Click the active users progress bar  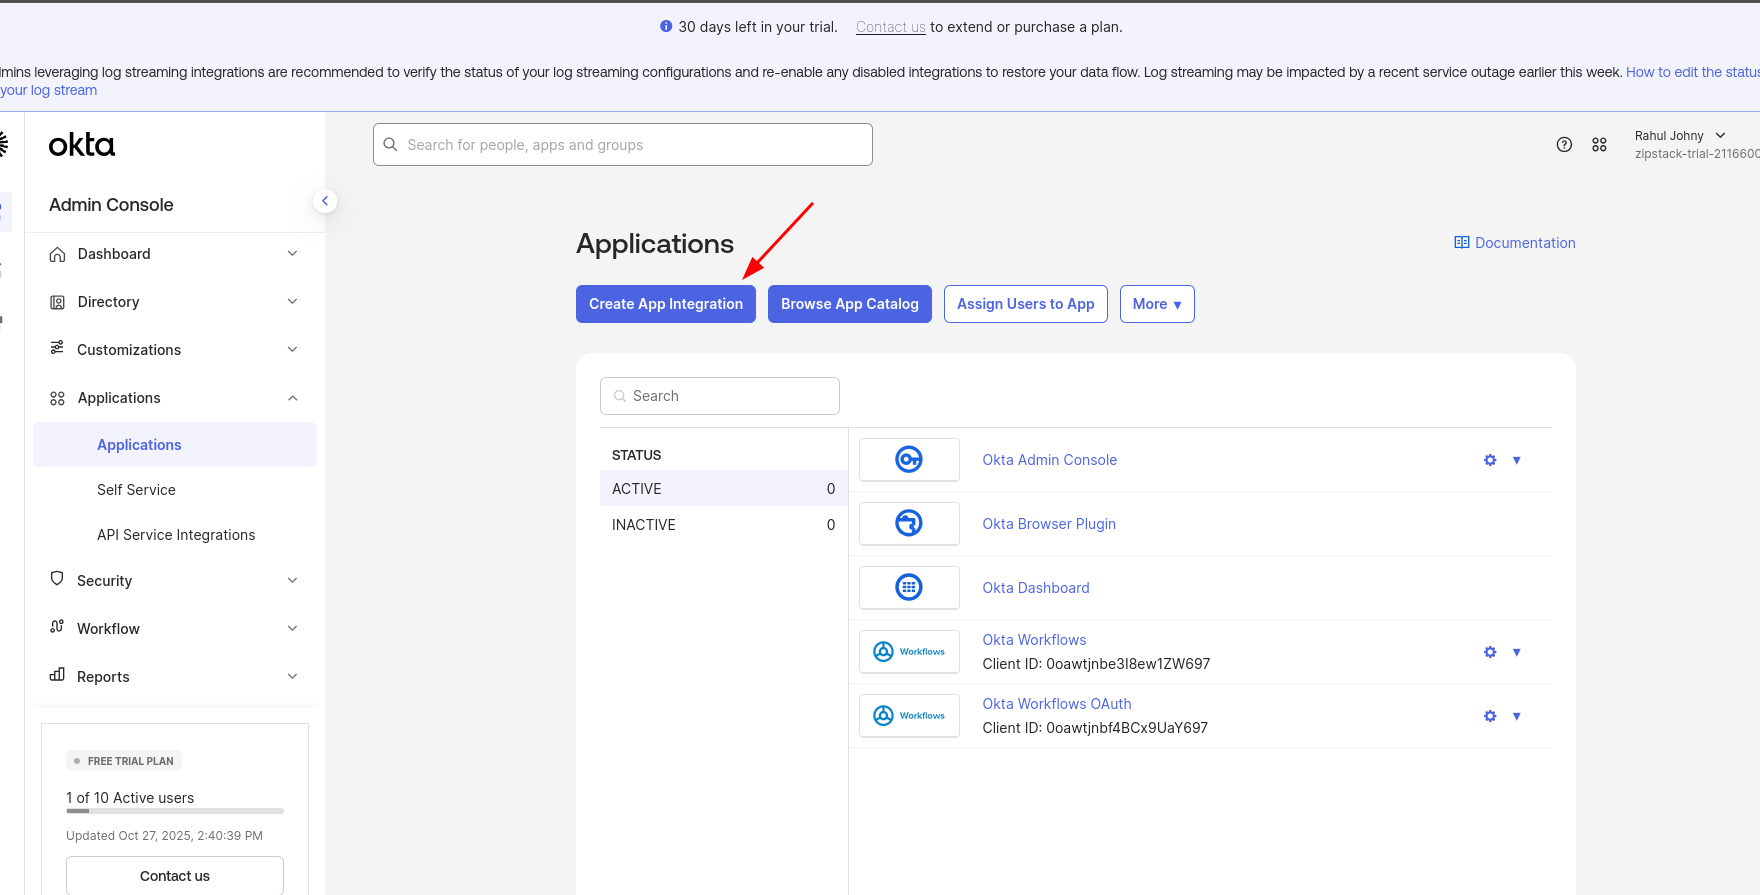pyautogui.click(x=175, y=811)
